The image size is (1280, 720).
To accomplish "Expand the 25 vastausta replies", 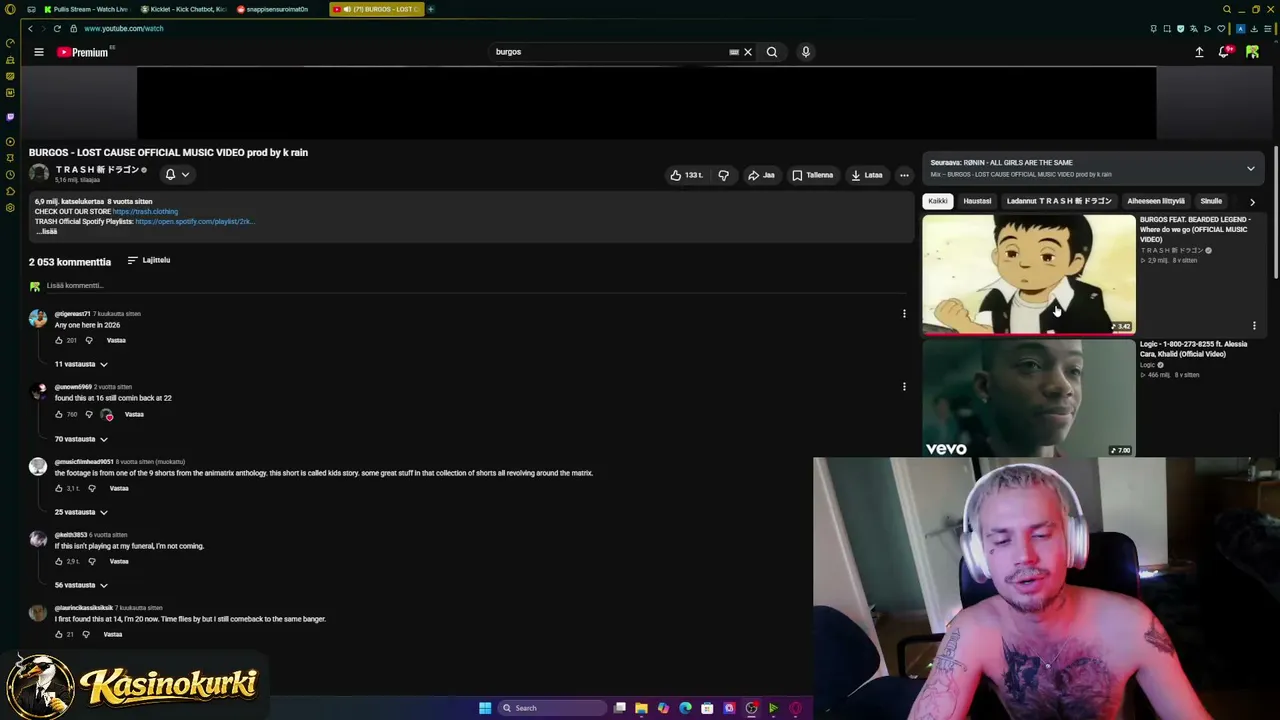I will (81, 512).
